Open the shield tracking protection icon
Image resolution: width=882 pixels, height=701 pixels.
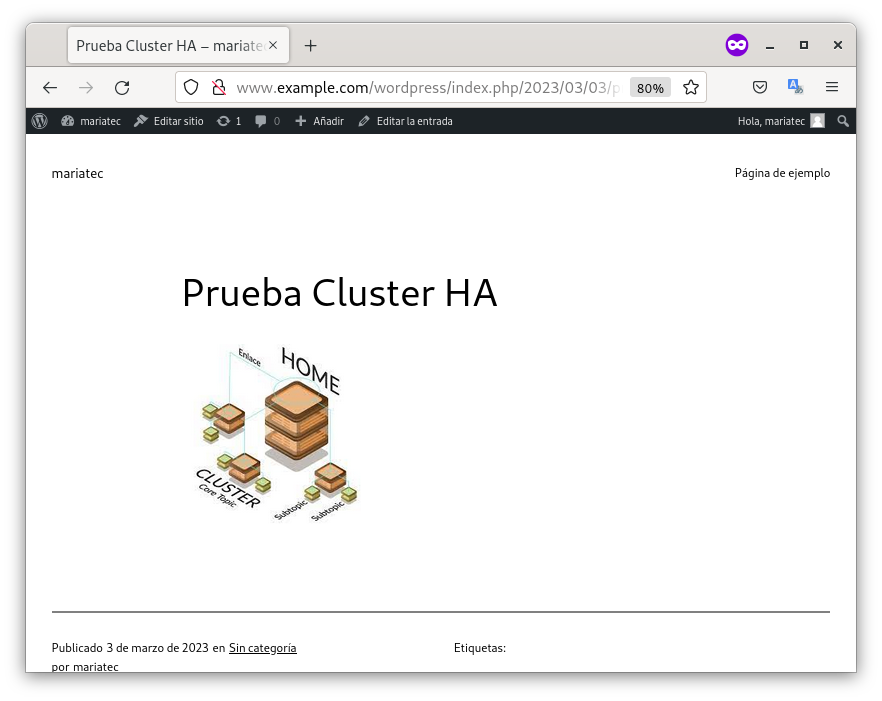[191, 88]
